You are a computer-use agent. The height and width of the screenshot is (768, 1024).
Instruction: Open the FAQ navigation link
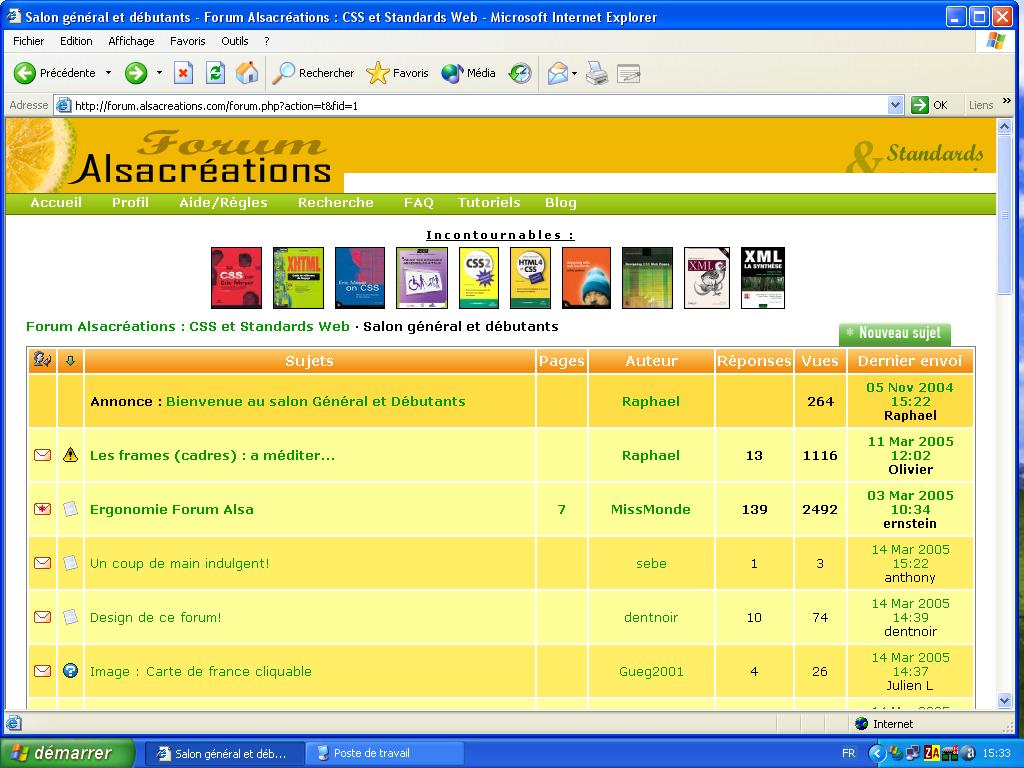pos(419,202)
